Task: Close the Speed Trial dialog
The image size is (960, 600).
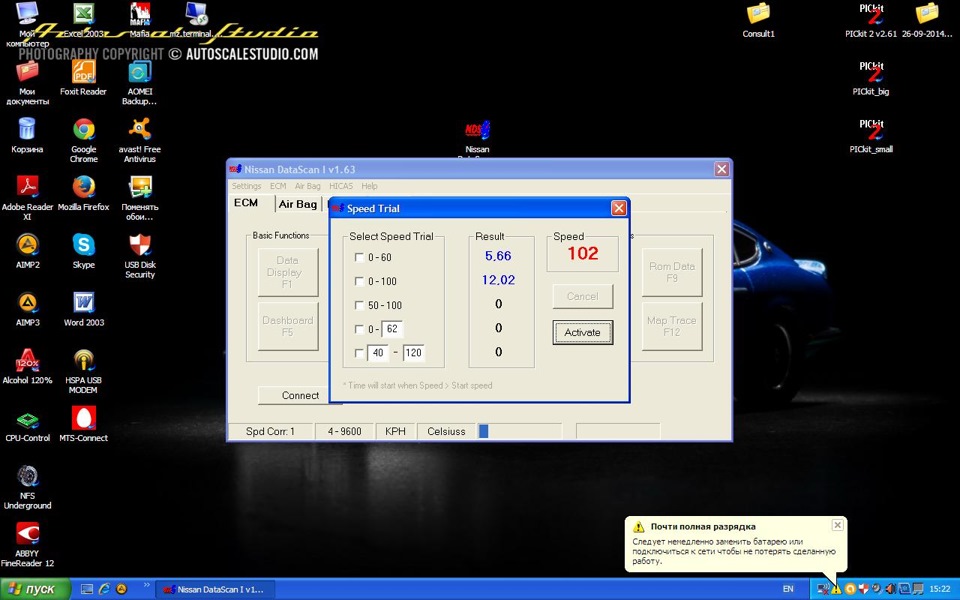Action: pos(619,208)
